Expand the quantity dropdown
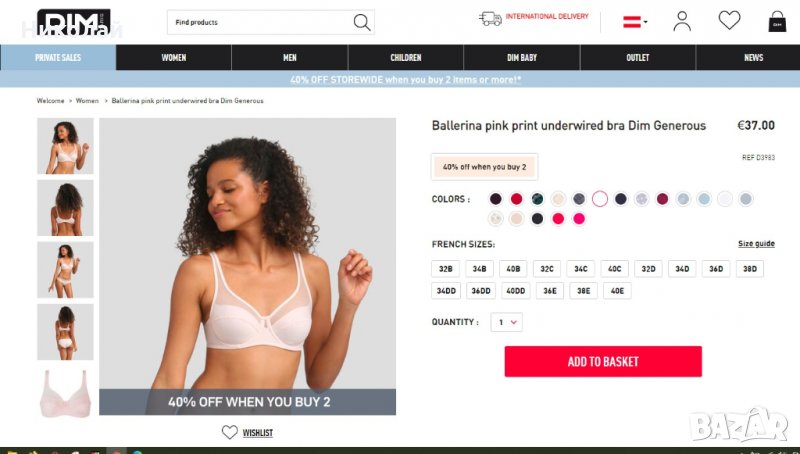 (x=506, y=322)
